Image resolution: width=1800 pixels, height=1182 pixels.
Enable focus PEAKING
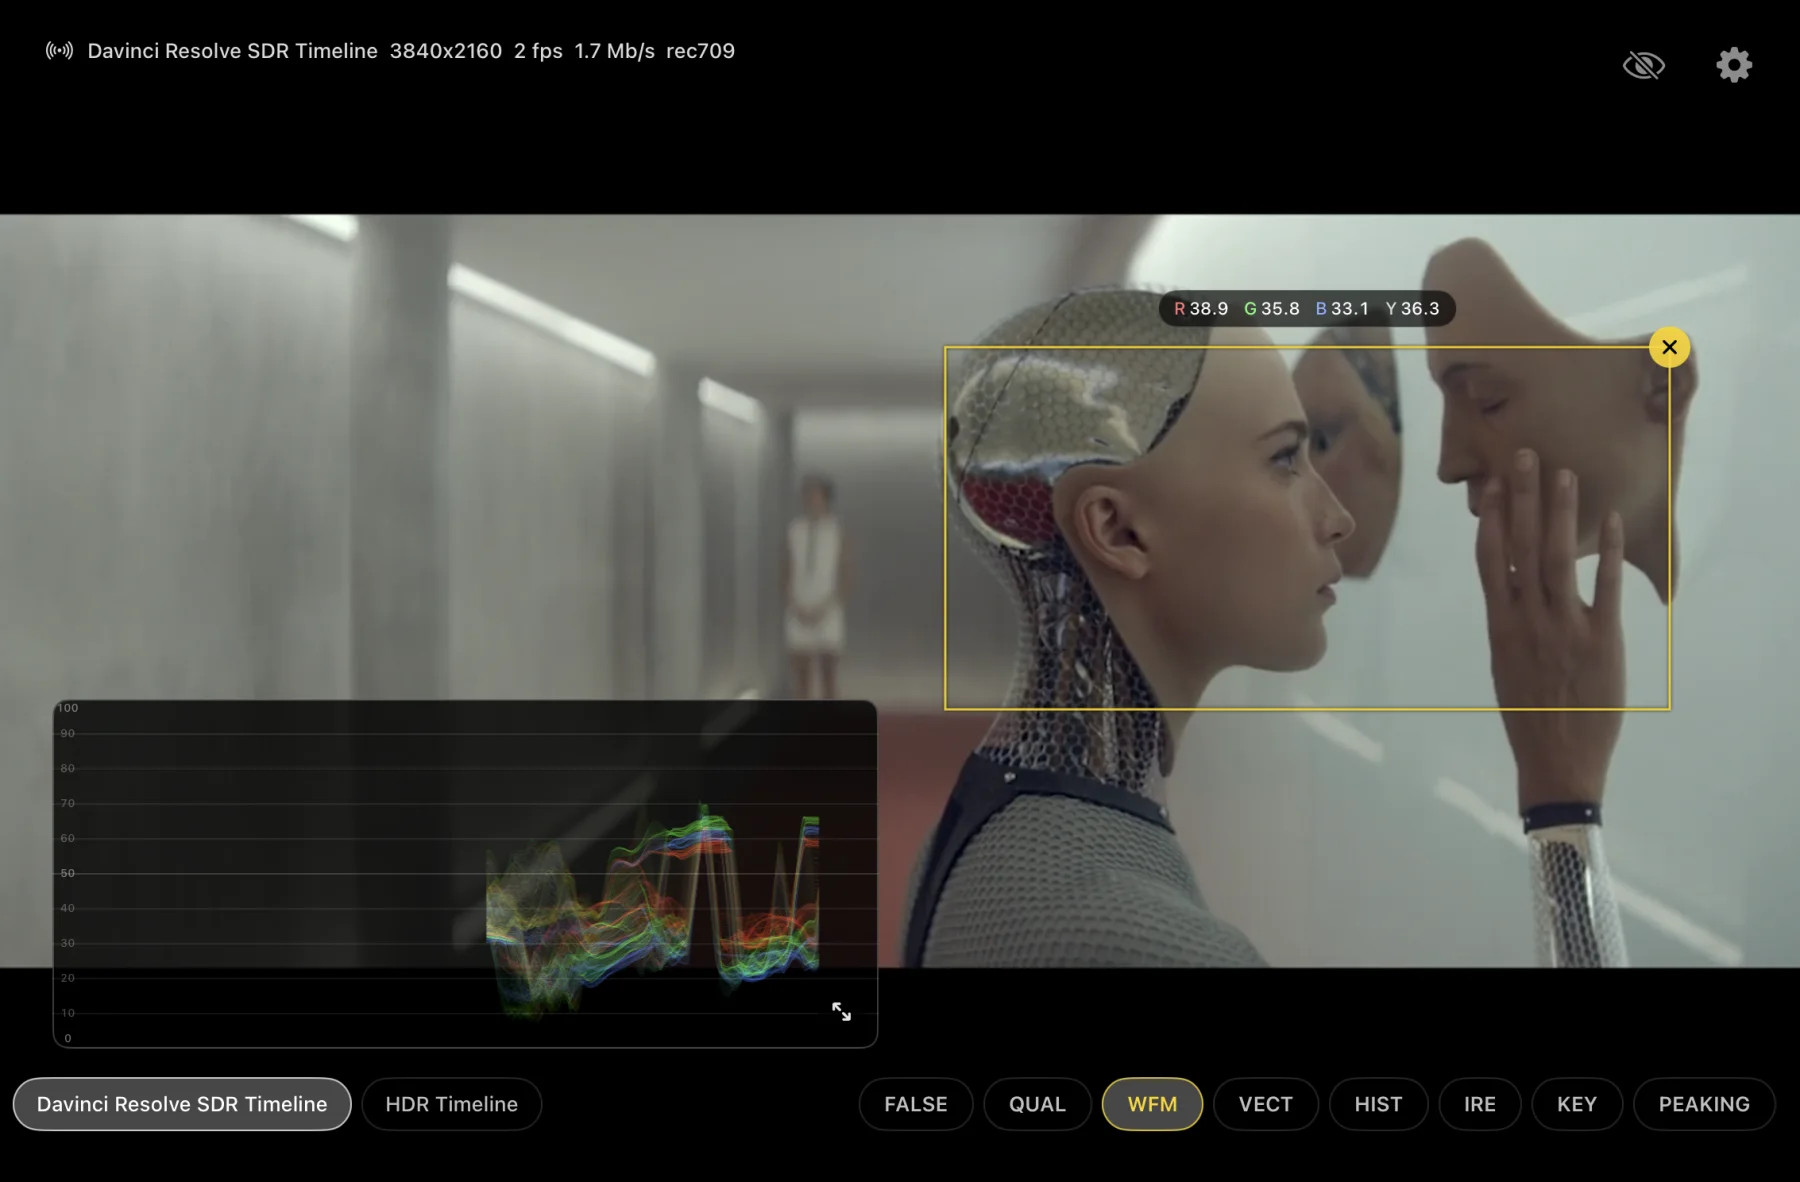[1704, 1104]
